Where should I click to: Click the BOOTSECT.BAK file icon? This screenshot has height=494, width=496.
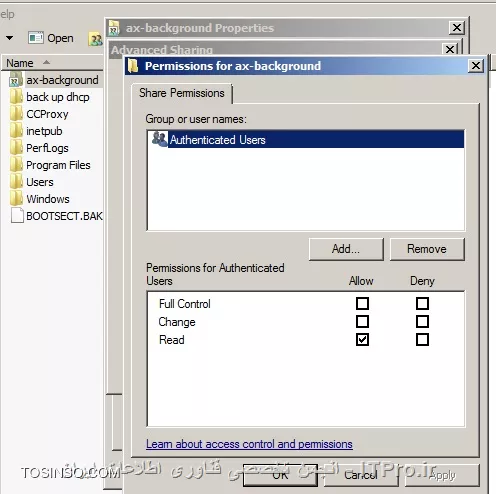pyautogui.click(x=17, y=215)
